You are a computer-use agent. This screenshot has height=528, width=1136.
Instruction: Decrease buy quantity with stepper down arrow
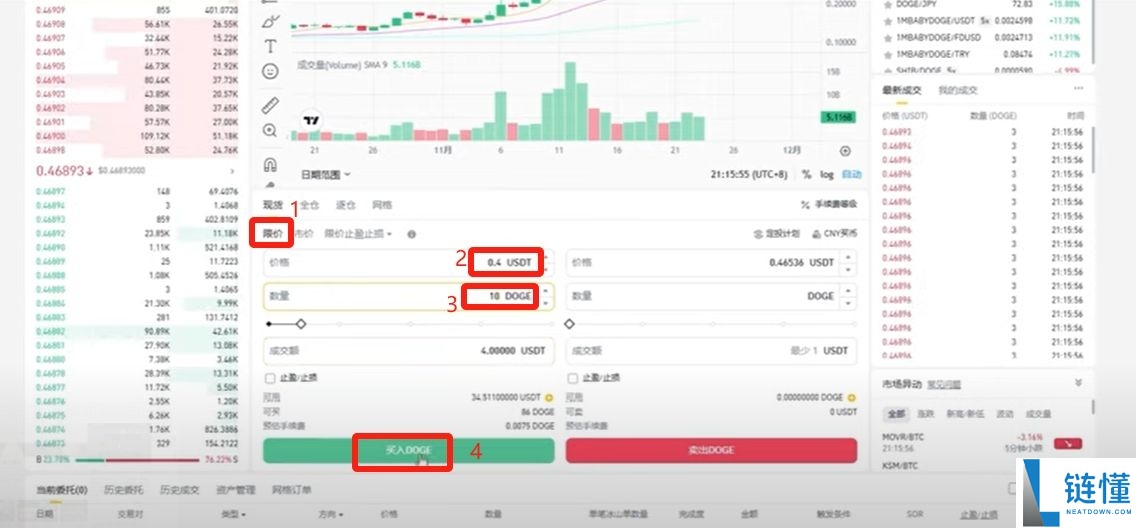pyautogui.click(x=548, y=302)
